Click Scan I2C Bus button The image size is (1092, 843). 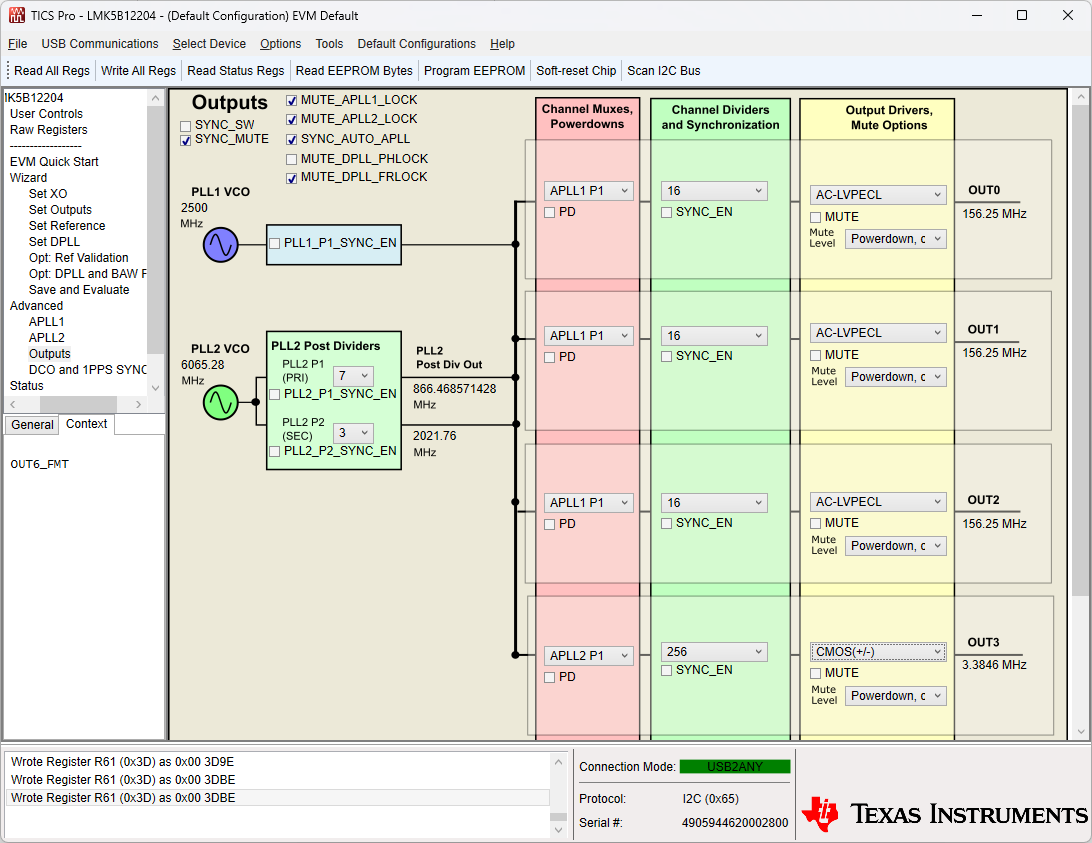(x=664, y=71)
